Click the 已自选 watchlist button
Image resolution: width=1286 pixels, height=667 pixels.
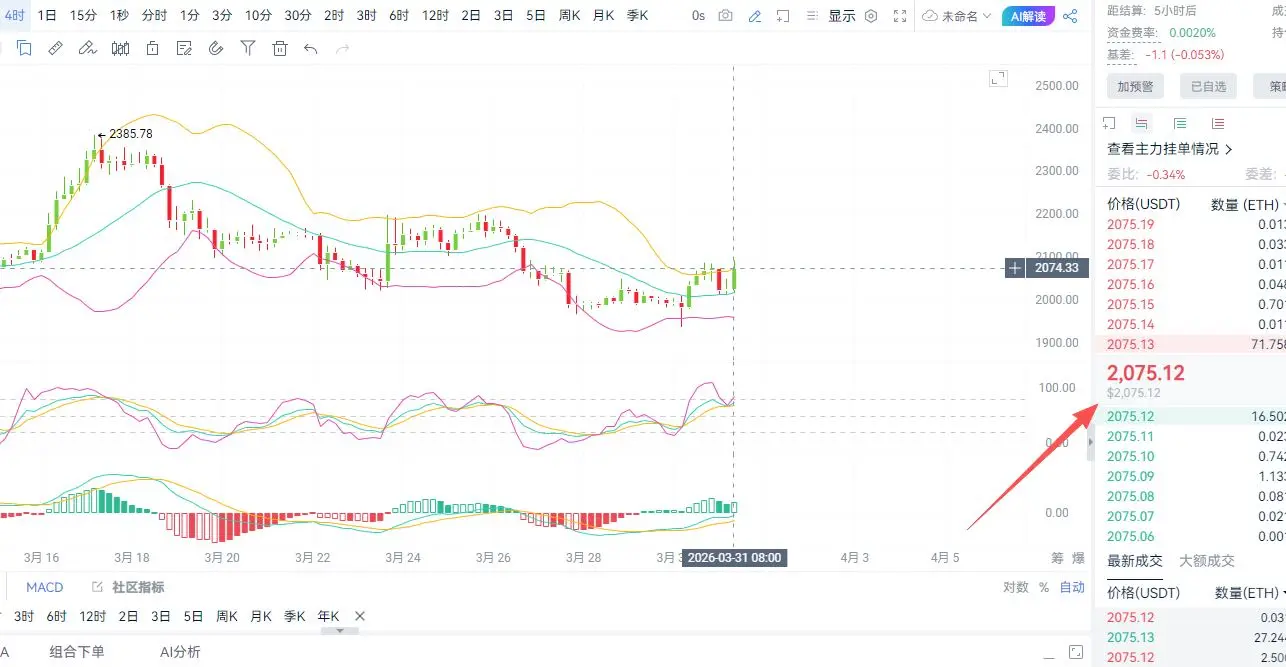pyautogui.click(x=1208, y=87)
